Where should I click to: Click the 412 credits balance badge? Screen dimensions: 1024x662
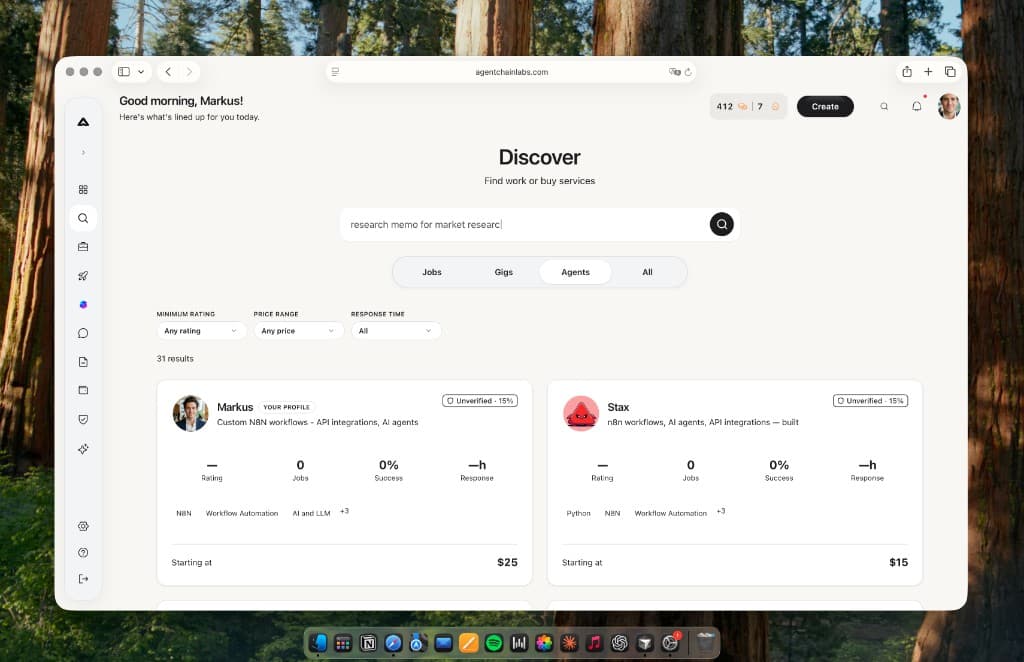point(748,106)
